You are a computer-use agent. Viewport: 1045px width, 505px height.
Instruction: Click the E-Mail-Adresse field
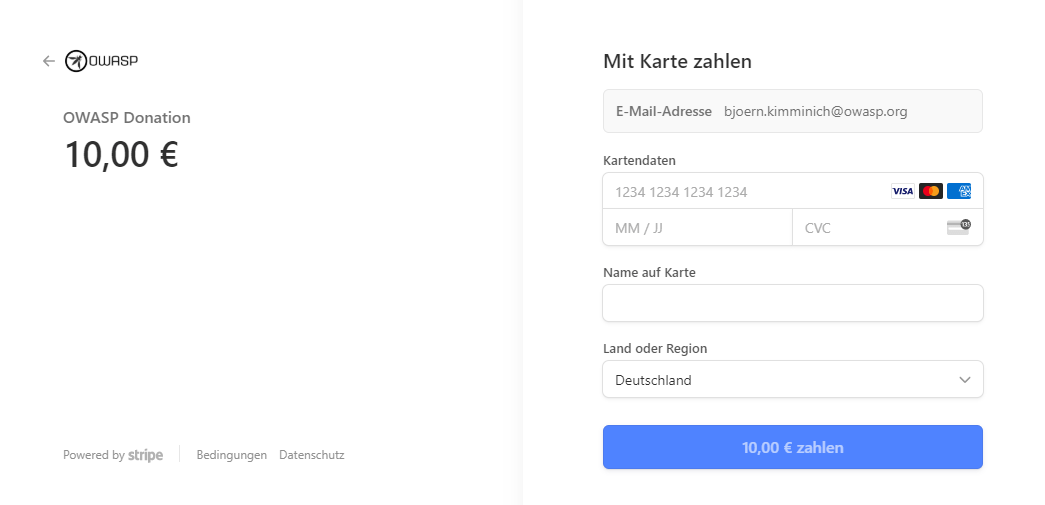pos(792,111)
